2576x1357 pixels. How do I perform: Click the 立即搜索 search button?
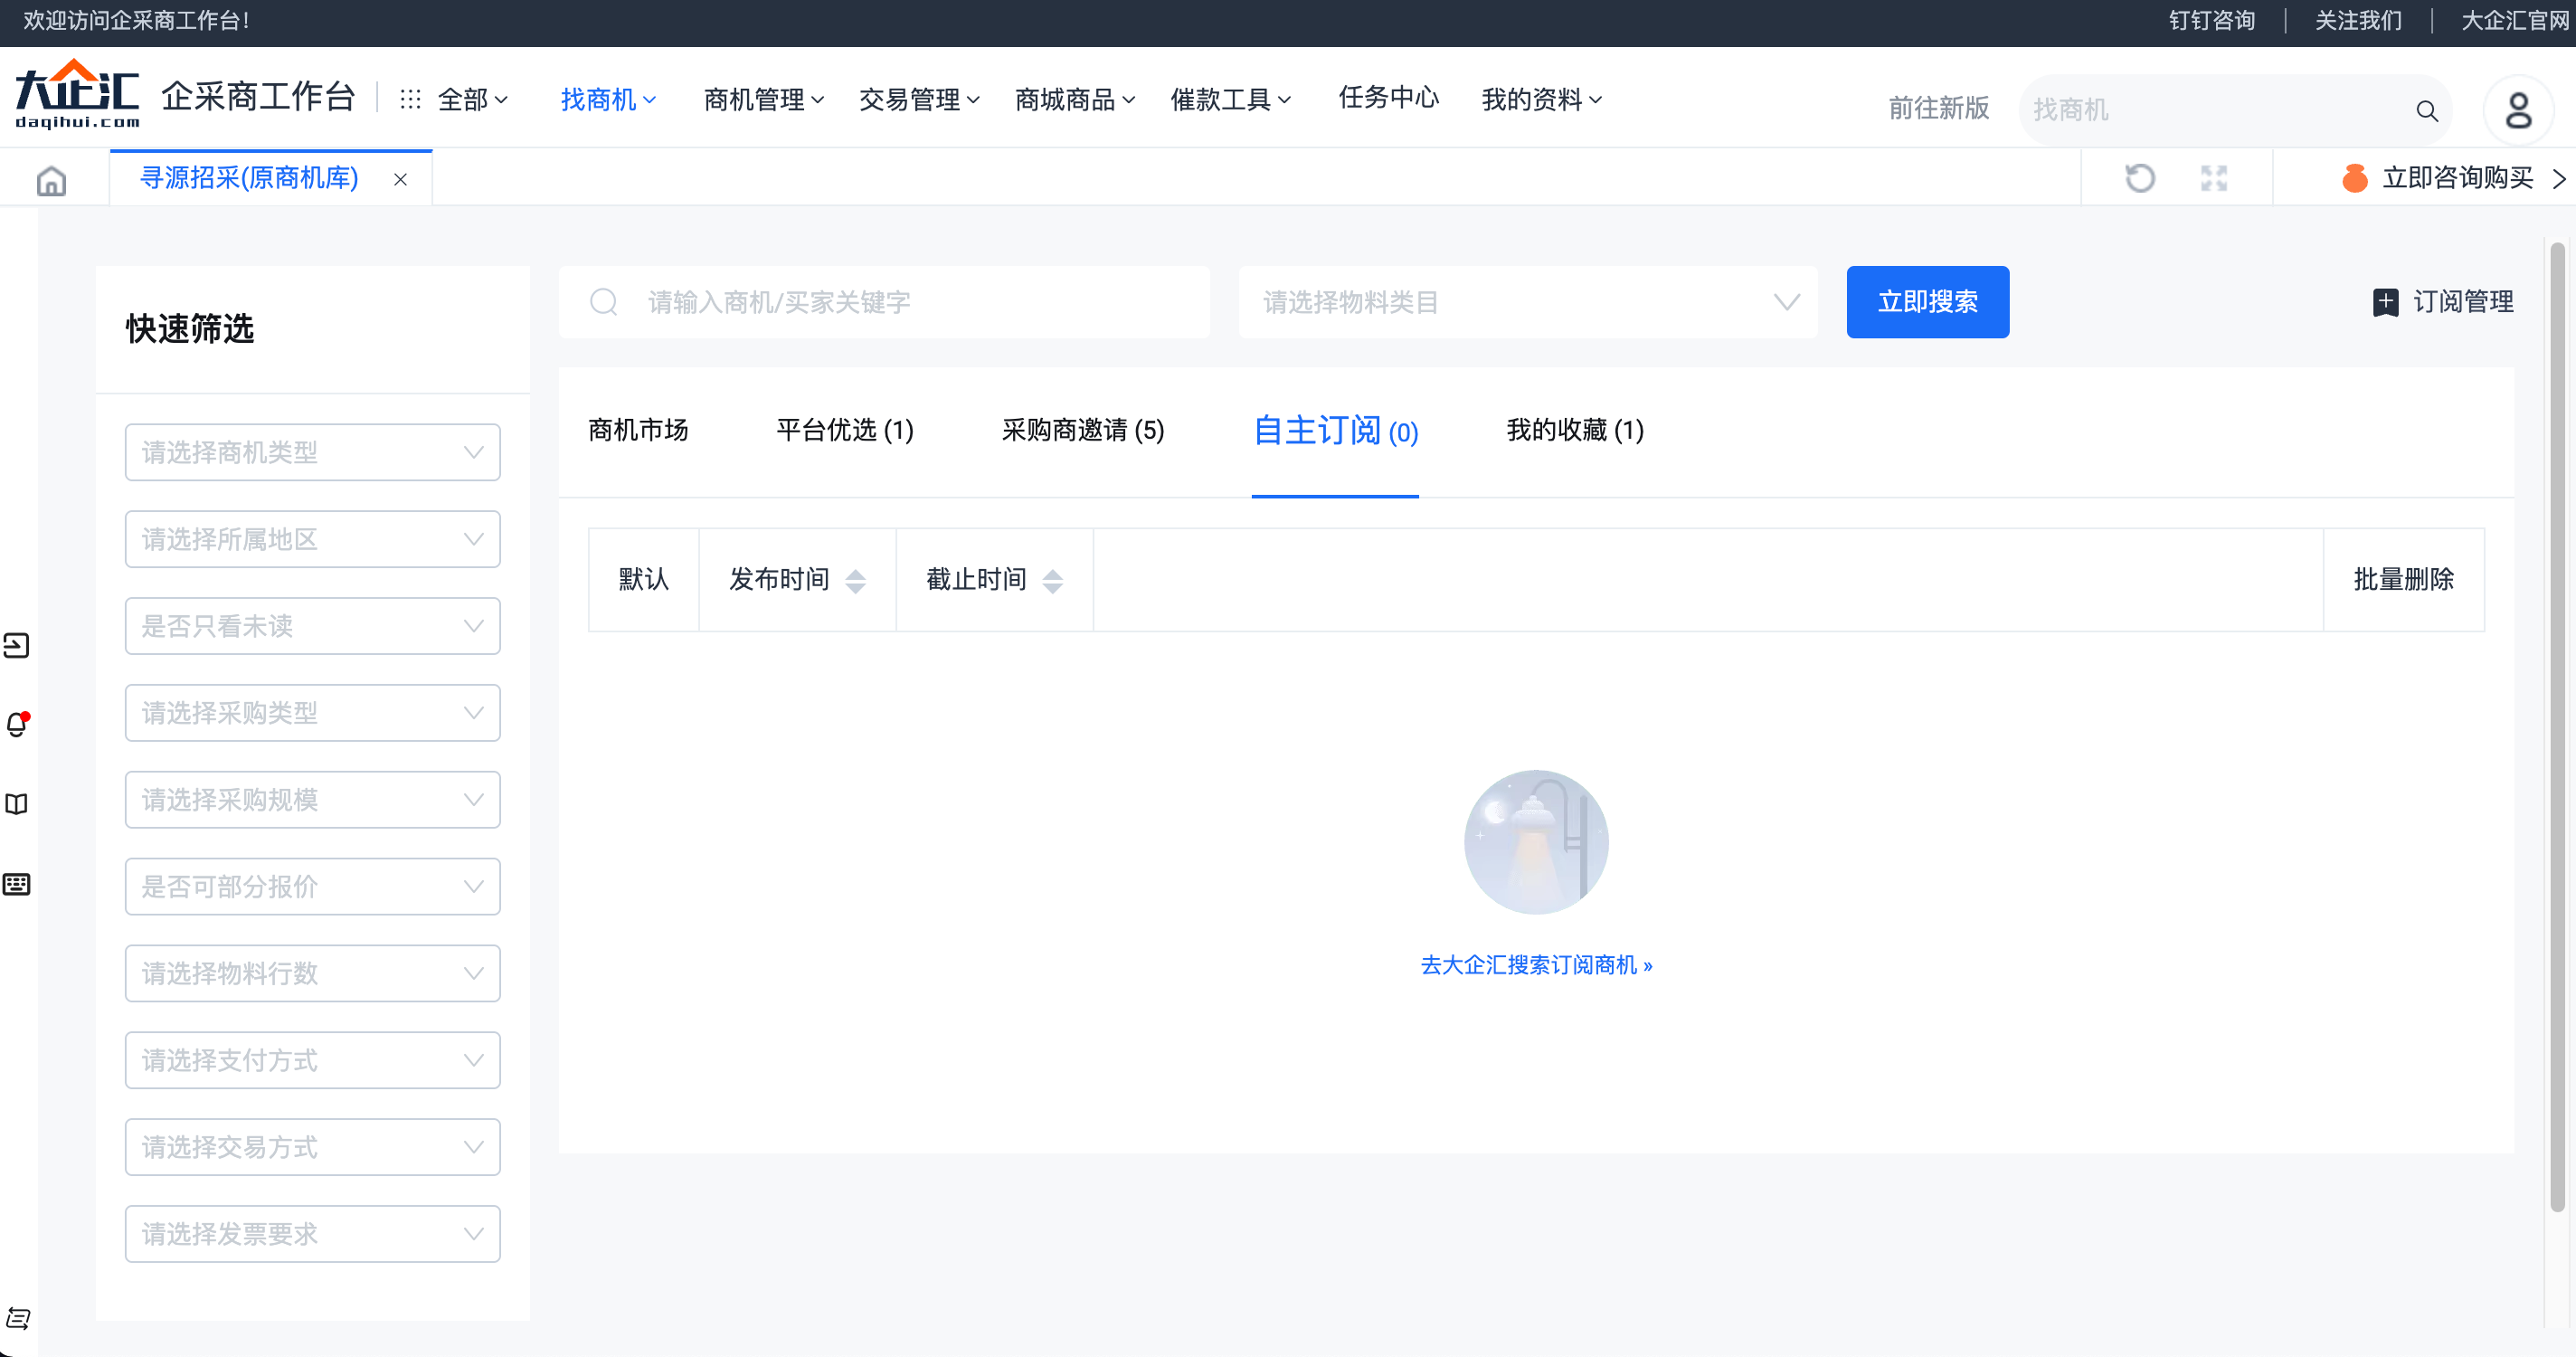coord(1927,301)
